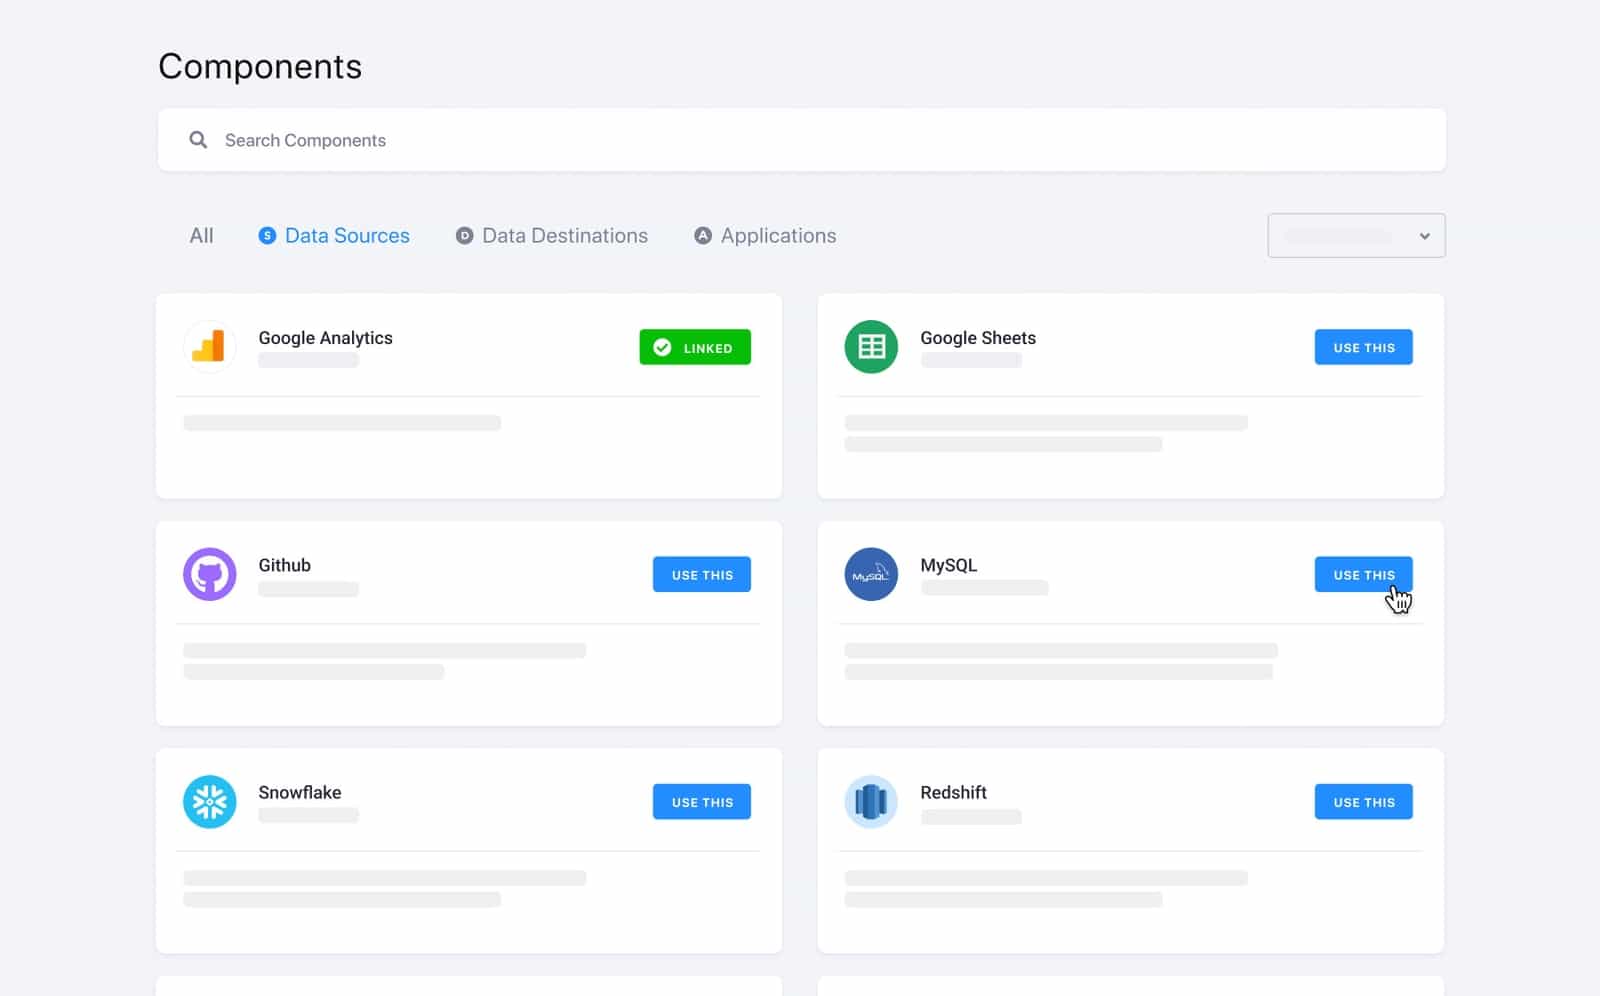Switch to the All tab

click(200, 235)
